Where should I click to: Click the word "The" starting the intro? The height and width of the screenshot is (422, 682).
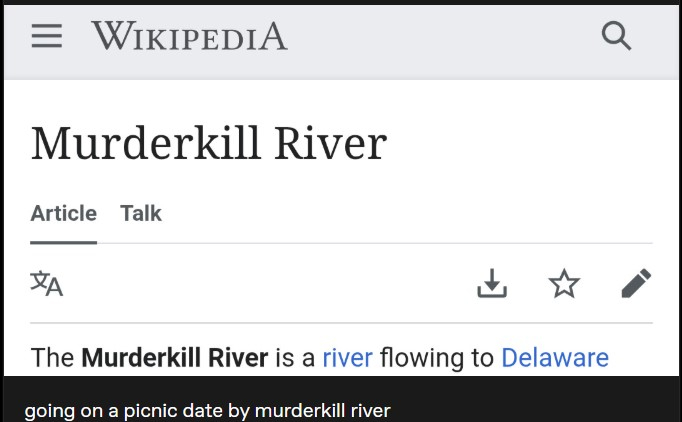pos(52,358)
